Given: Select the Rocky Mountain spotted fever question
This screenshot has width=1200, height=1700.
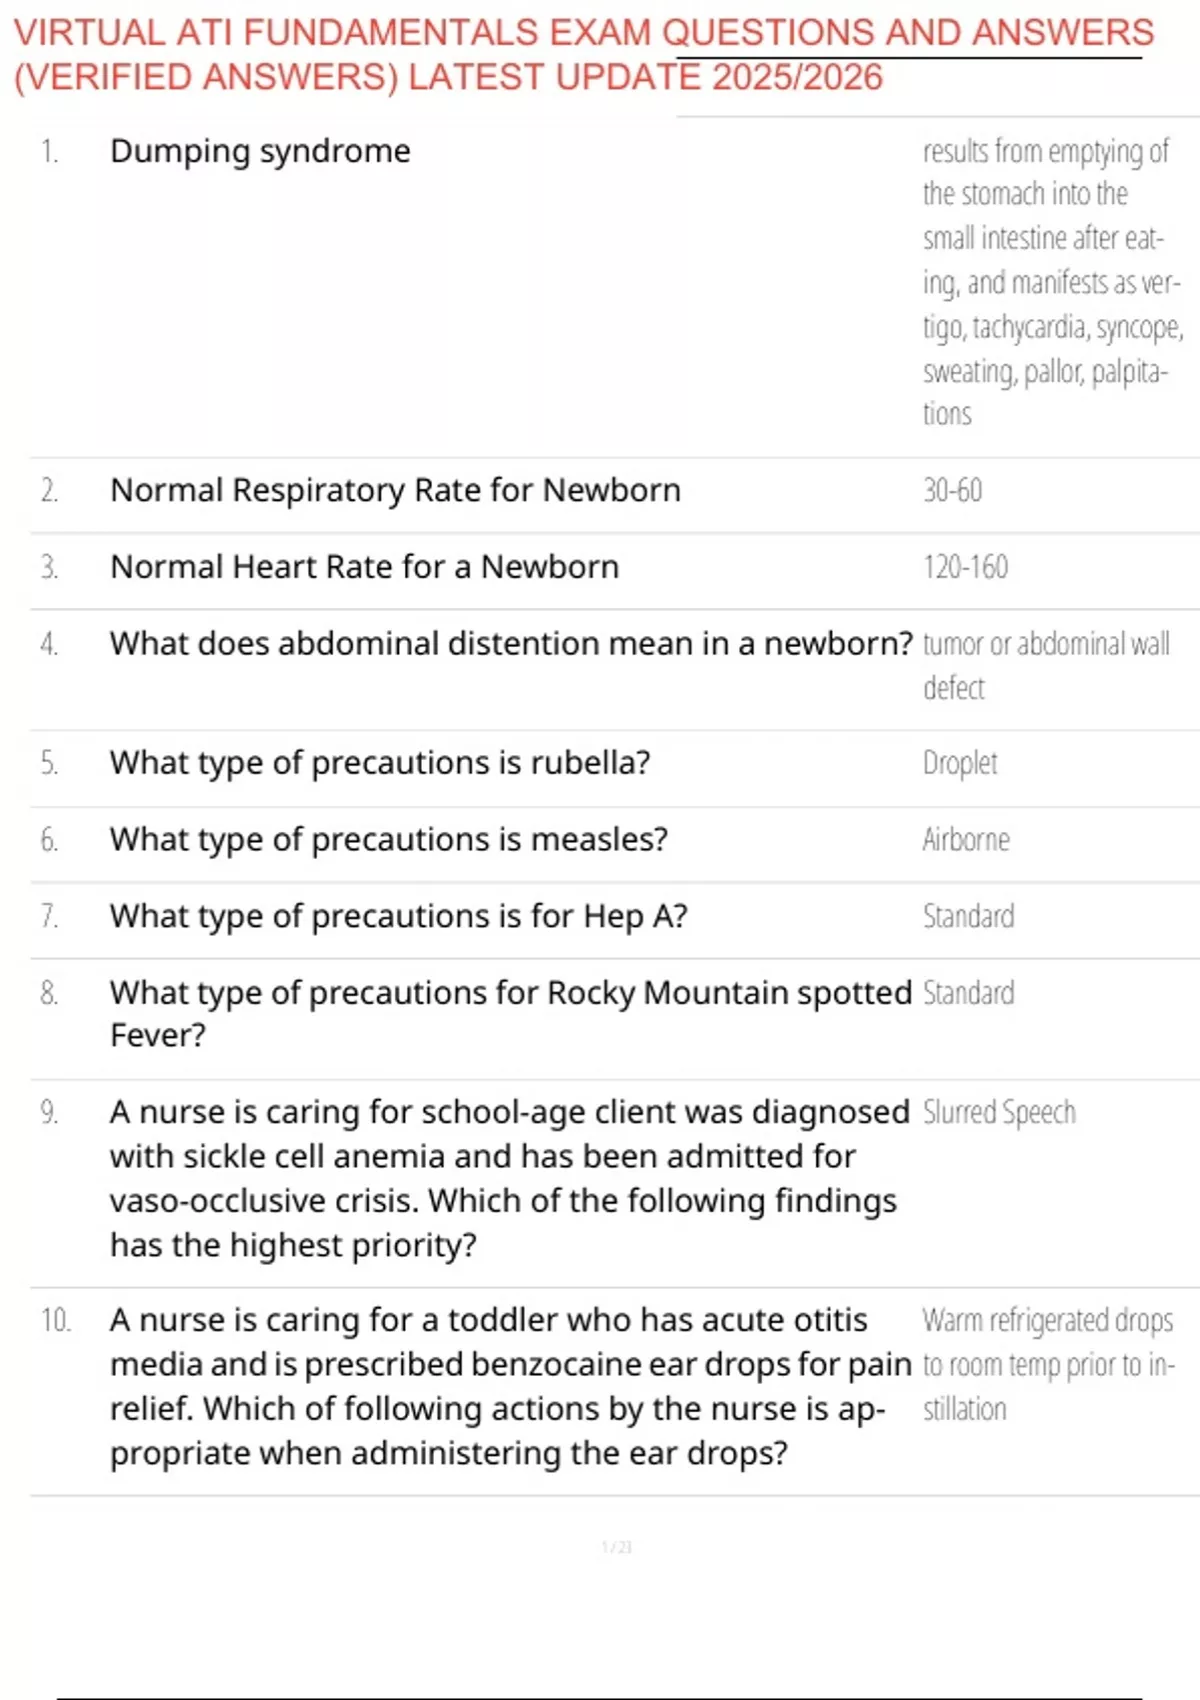Looking at the screenshot, I should (x=510, y=1013).
